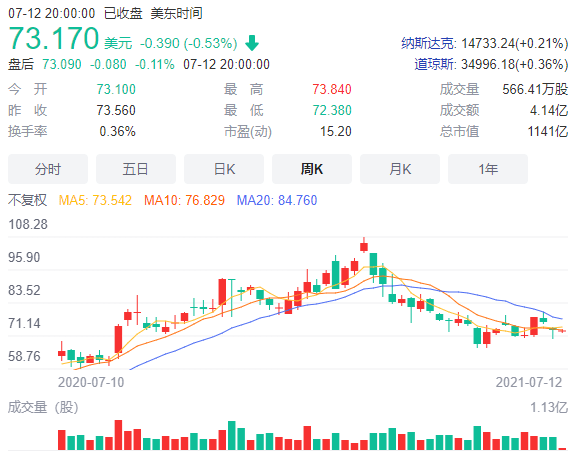Select the 五日 chart tab
Viewport: 574px width, 454px height.
click(136, 169)
